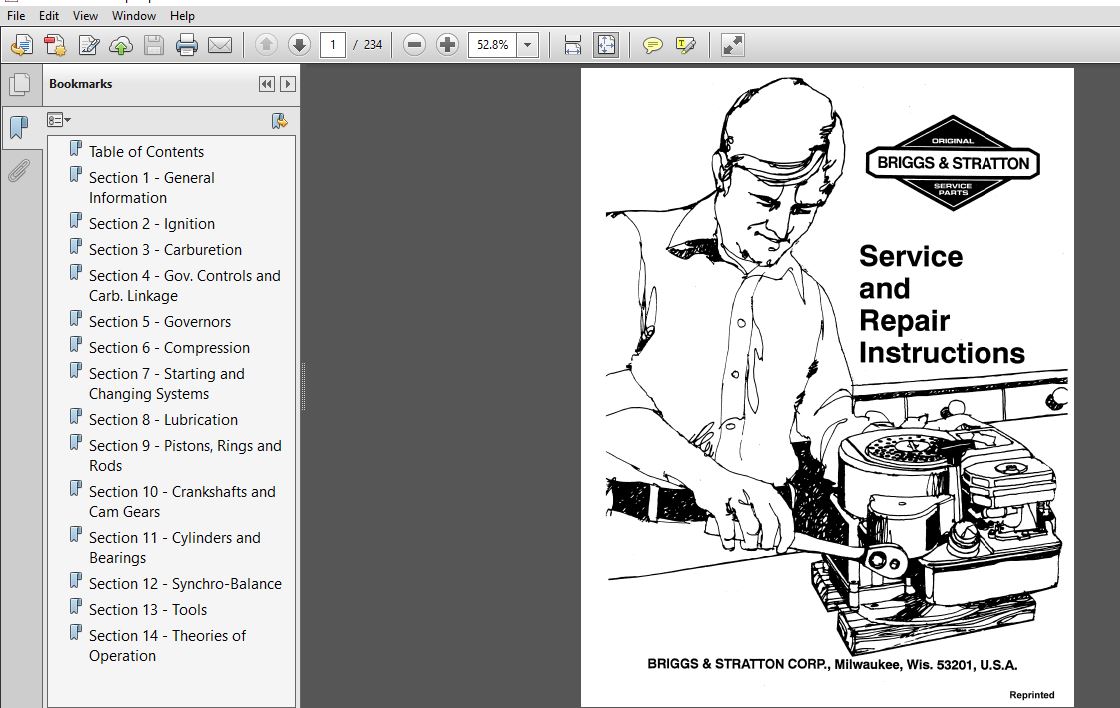Image resolution: width=1120 pixels, height=708 pixels.
Task: Add a sticky note comment
Action: point(652,45)
